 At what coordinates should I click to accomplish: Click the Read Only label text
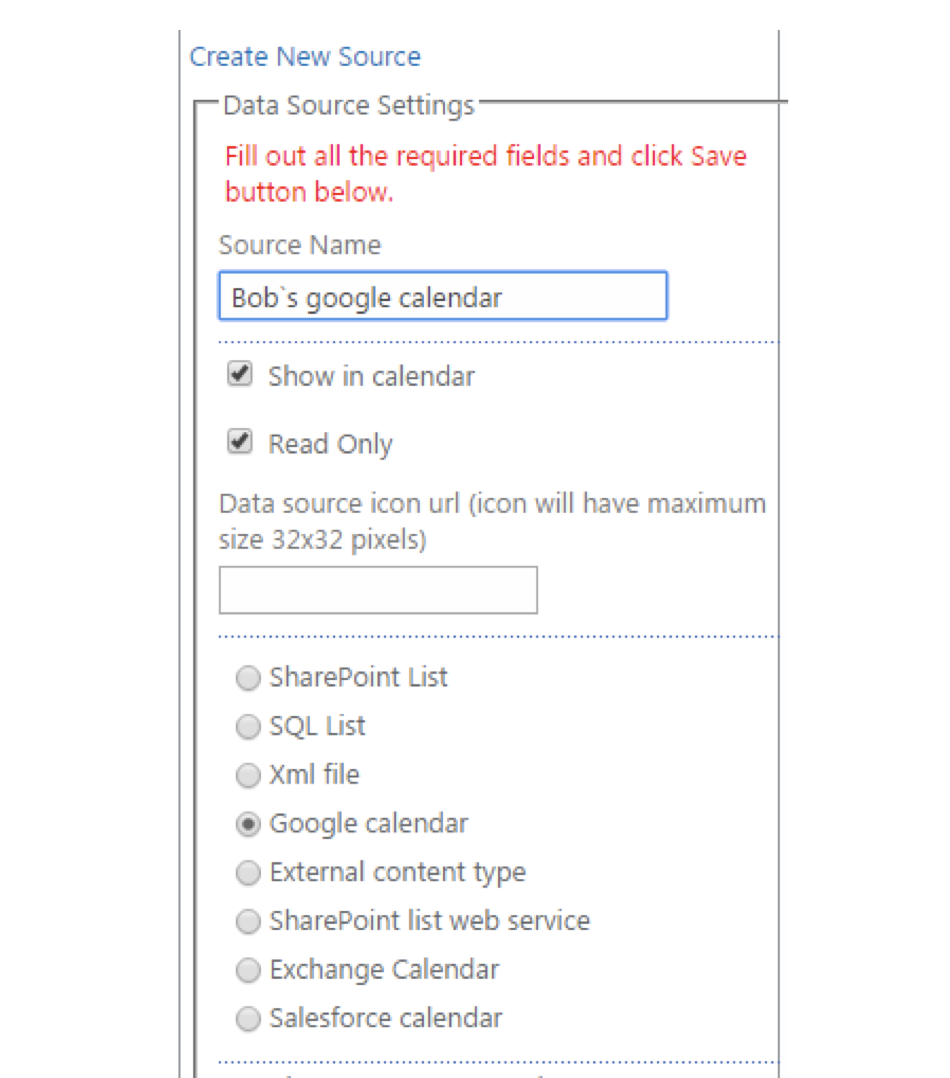[x=330, y=443]
